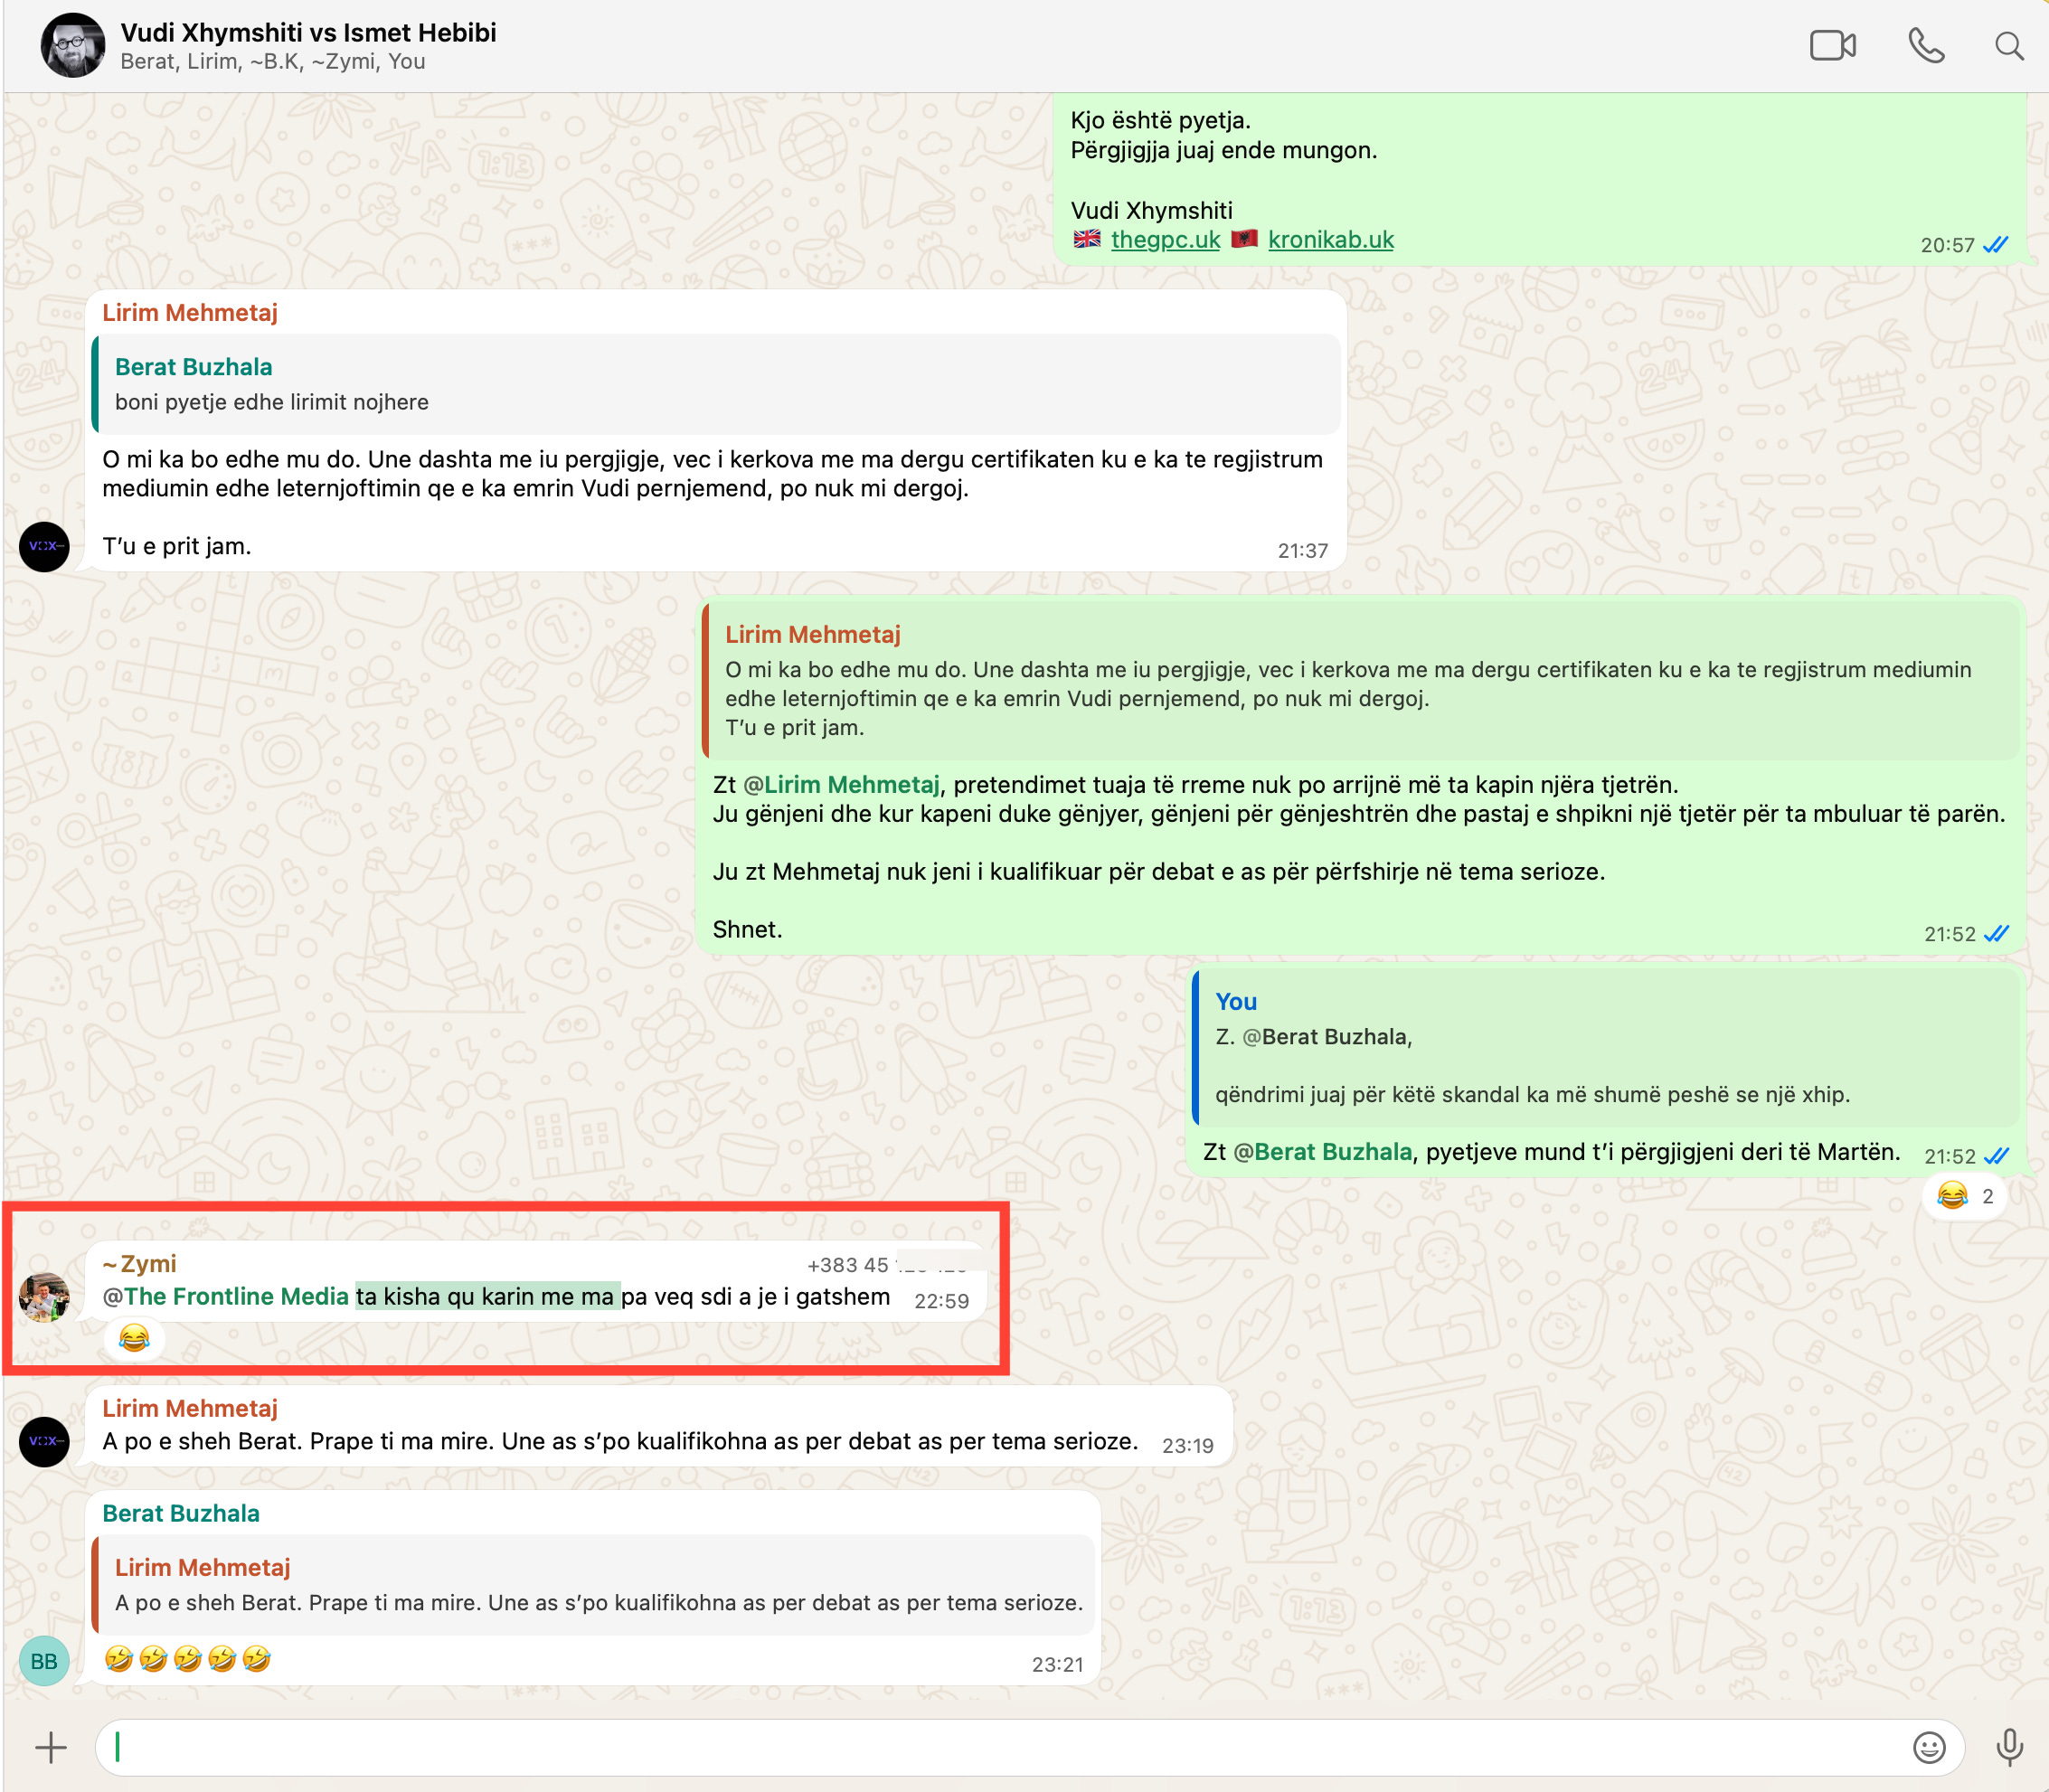Jump to quoted Berat Buzhala message
The width and height of the screenshot is (2049, 1792).
[715, 384]
